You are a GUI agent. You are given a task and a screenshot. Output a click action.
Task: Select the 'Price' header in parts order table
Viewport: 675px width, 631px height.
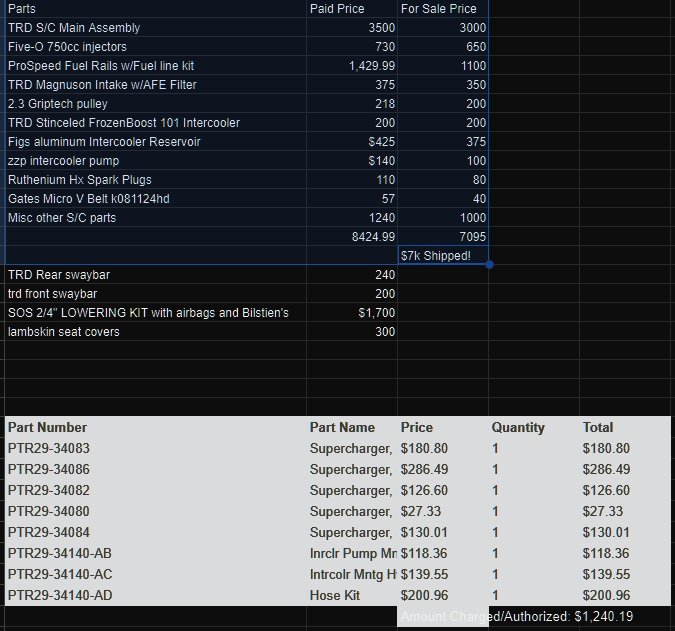(443, 427)
